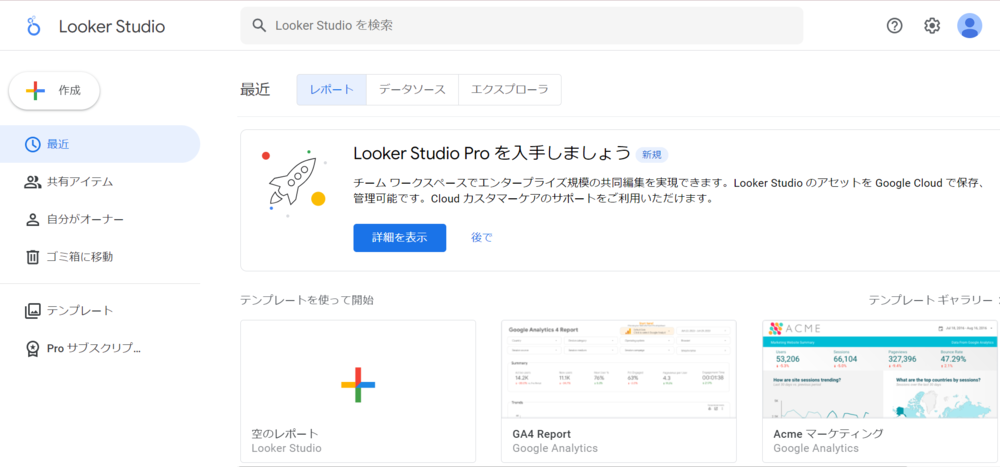This screenshot has width=1000, height=467.
Task: Click the badge icon beside Pro サブスクリプ…
Action: 32,348
